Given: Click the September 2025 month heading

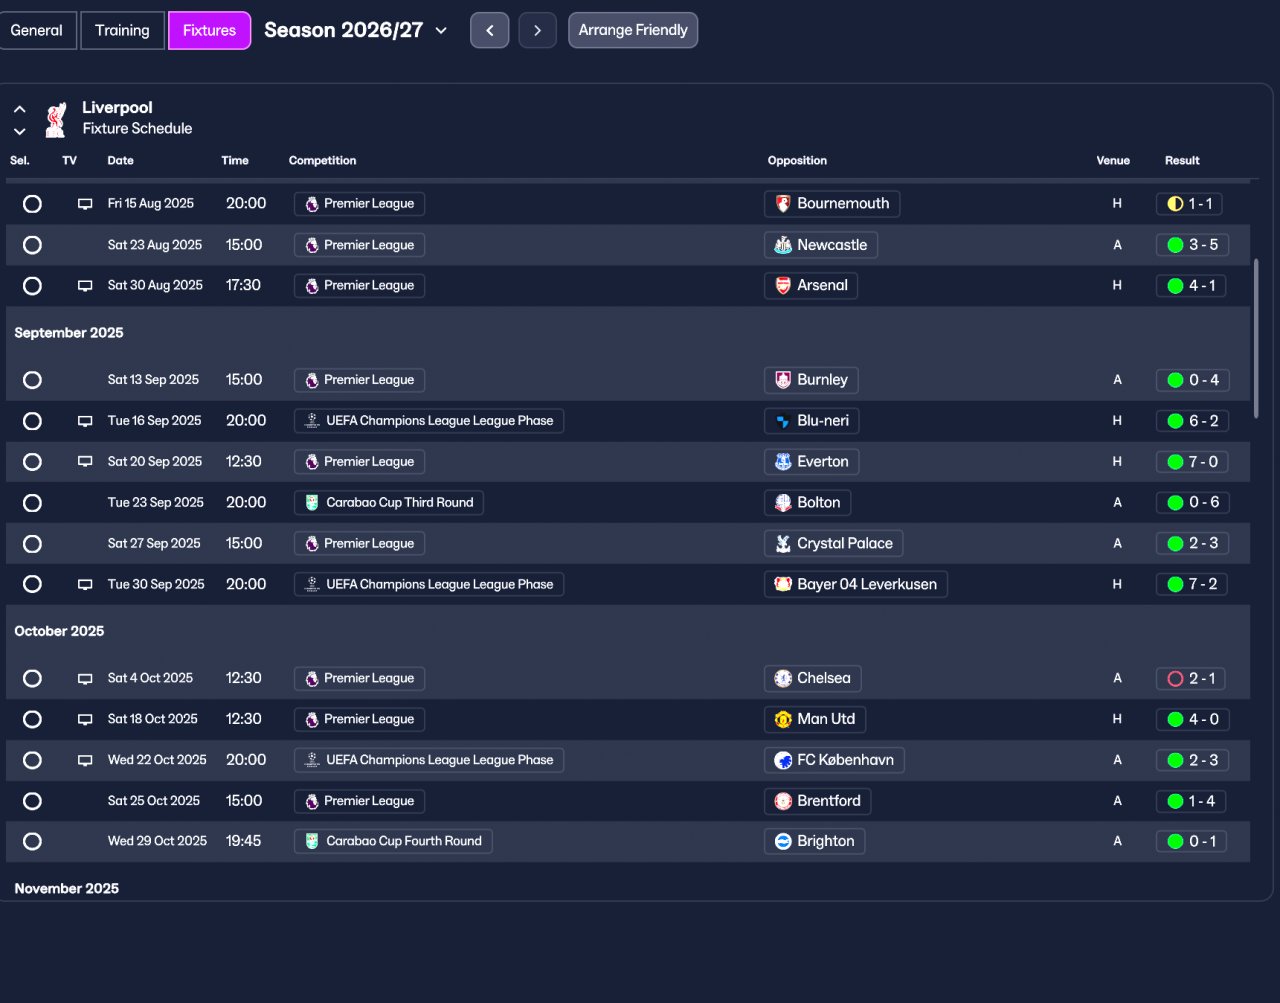Looking at the screenshot, I should pos(69,333).
